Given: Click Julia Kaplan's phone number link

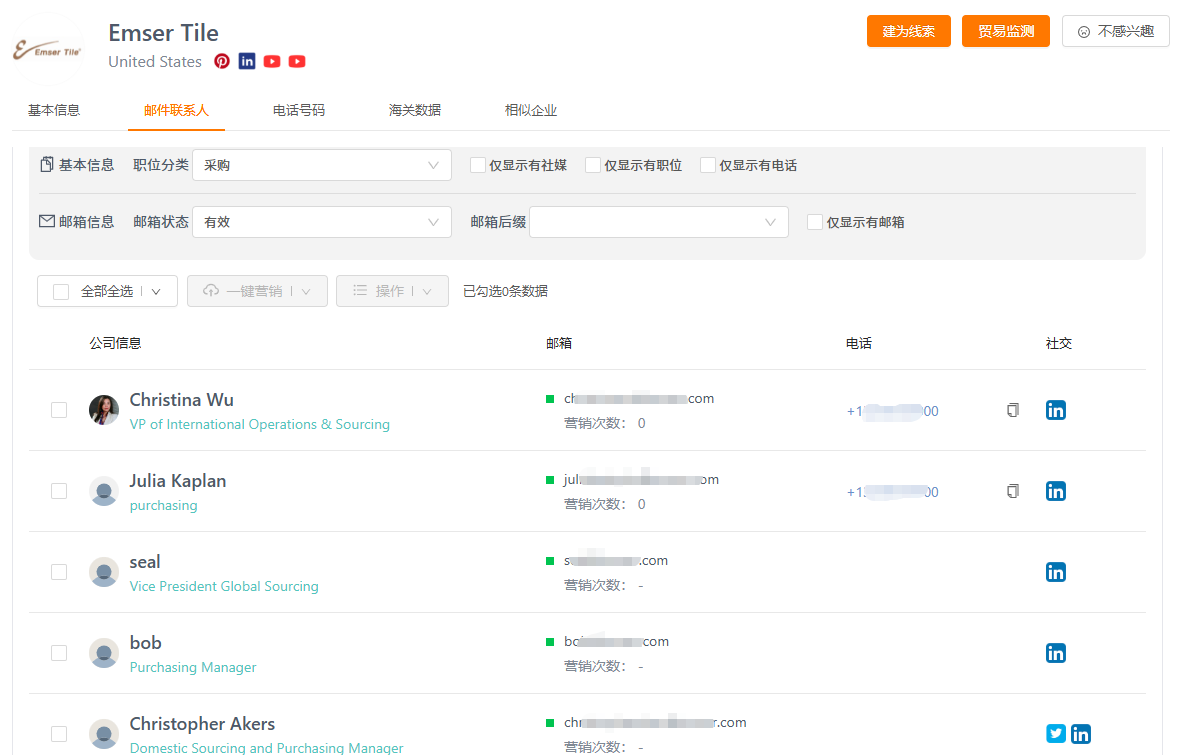Looking at the screenshot, I should click(893, 492).
